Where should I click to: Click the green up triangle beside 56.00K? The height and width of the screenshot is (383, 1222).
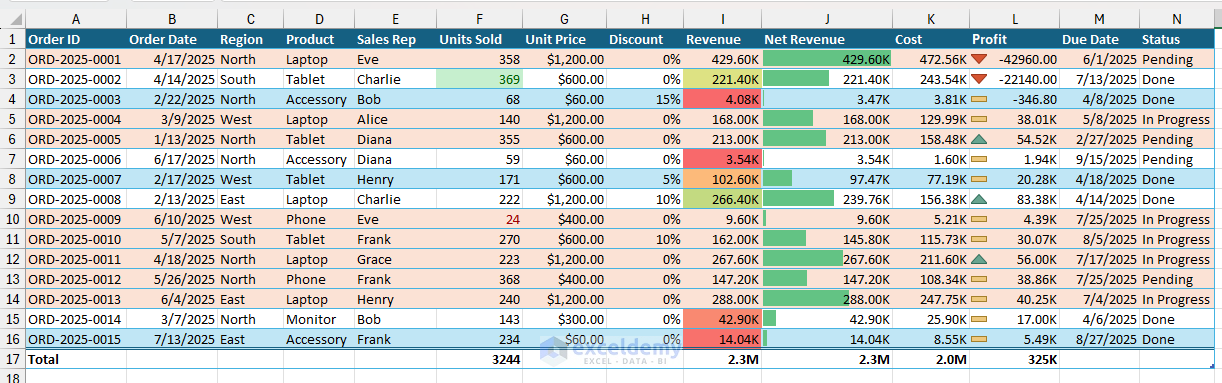(979, 259)
